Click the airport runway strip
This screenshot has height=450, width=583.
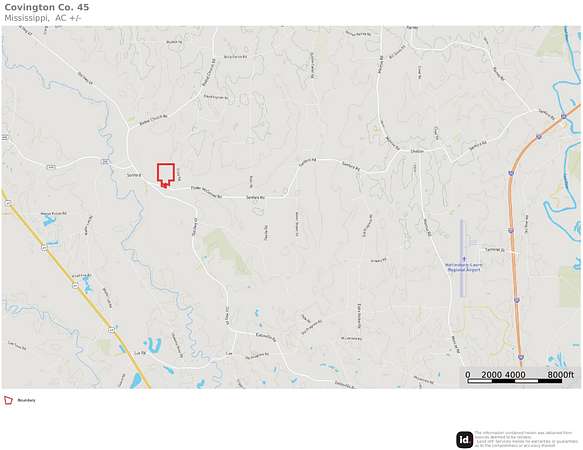(x=462, y=258)
